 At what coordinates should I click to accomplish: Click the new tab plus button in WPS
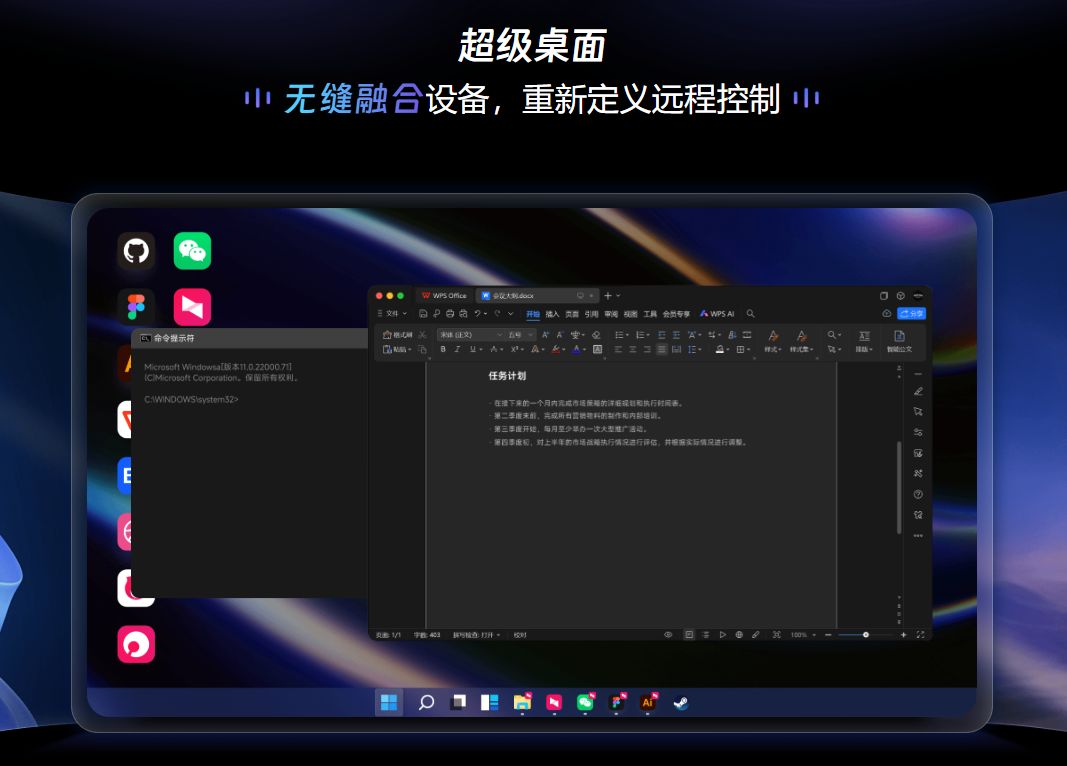click(x=608, y=295)
